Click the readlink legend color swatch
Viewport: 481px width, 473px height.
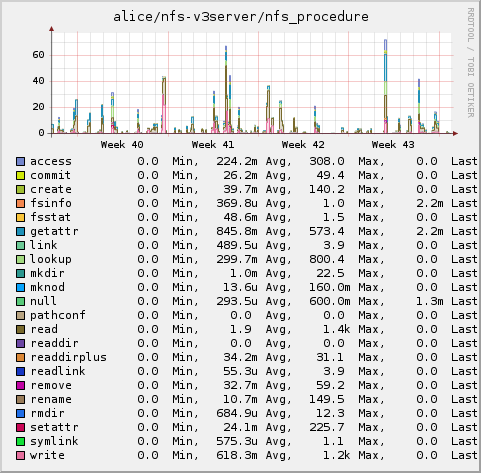pos(20,372)
